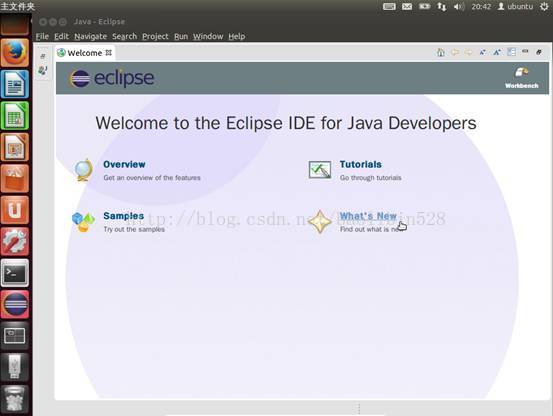Click the Overview globe icon
The height and width of the screenshot is (416, 553).
point(84,170)
